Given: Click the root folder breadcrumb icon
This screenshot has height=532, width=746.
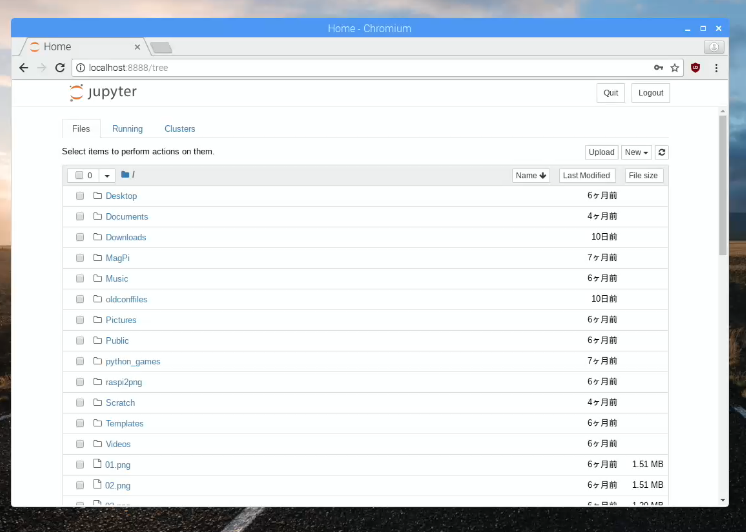Looking at the screenshot, I should 125,175.
